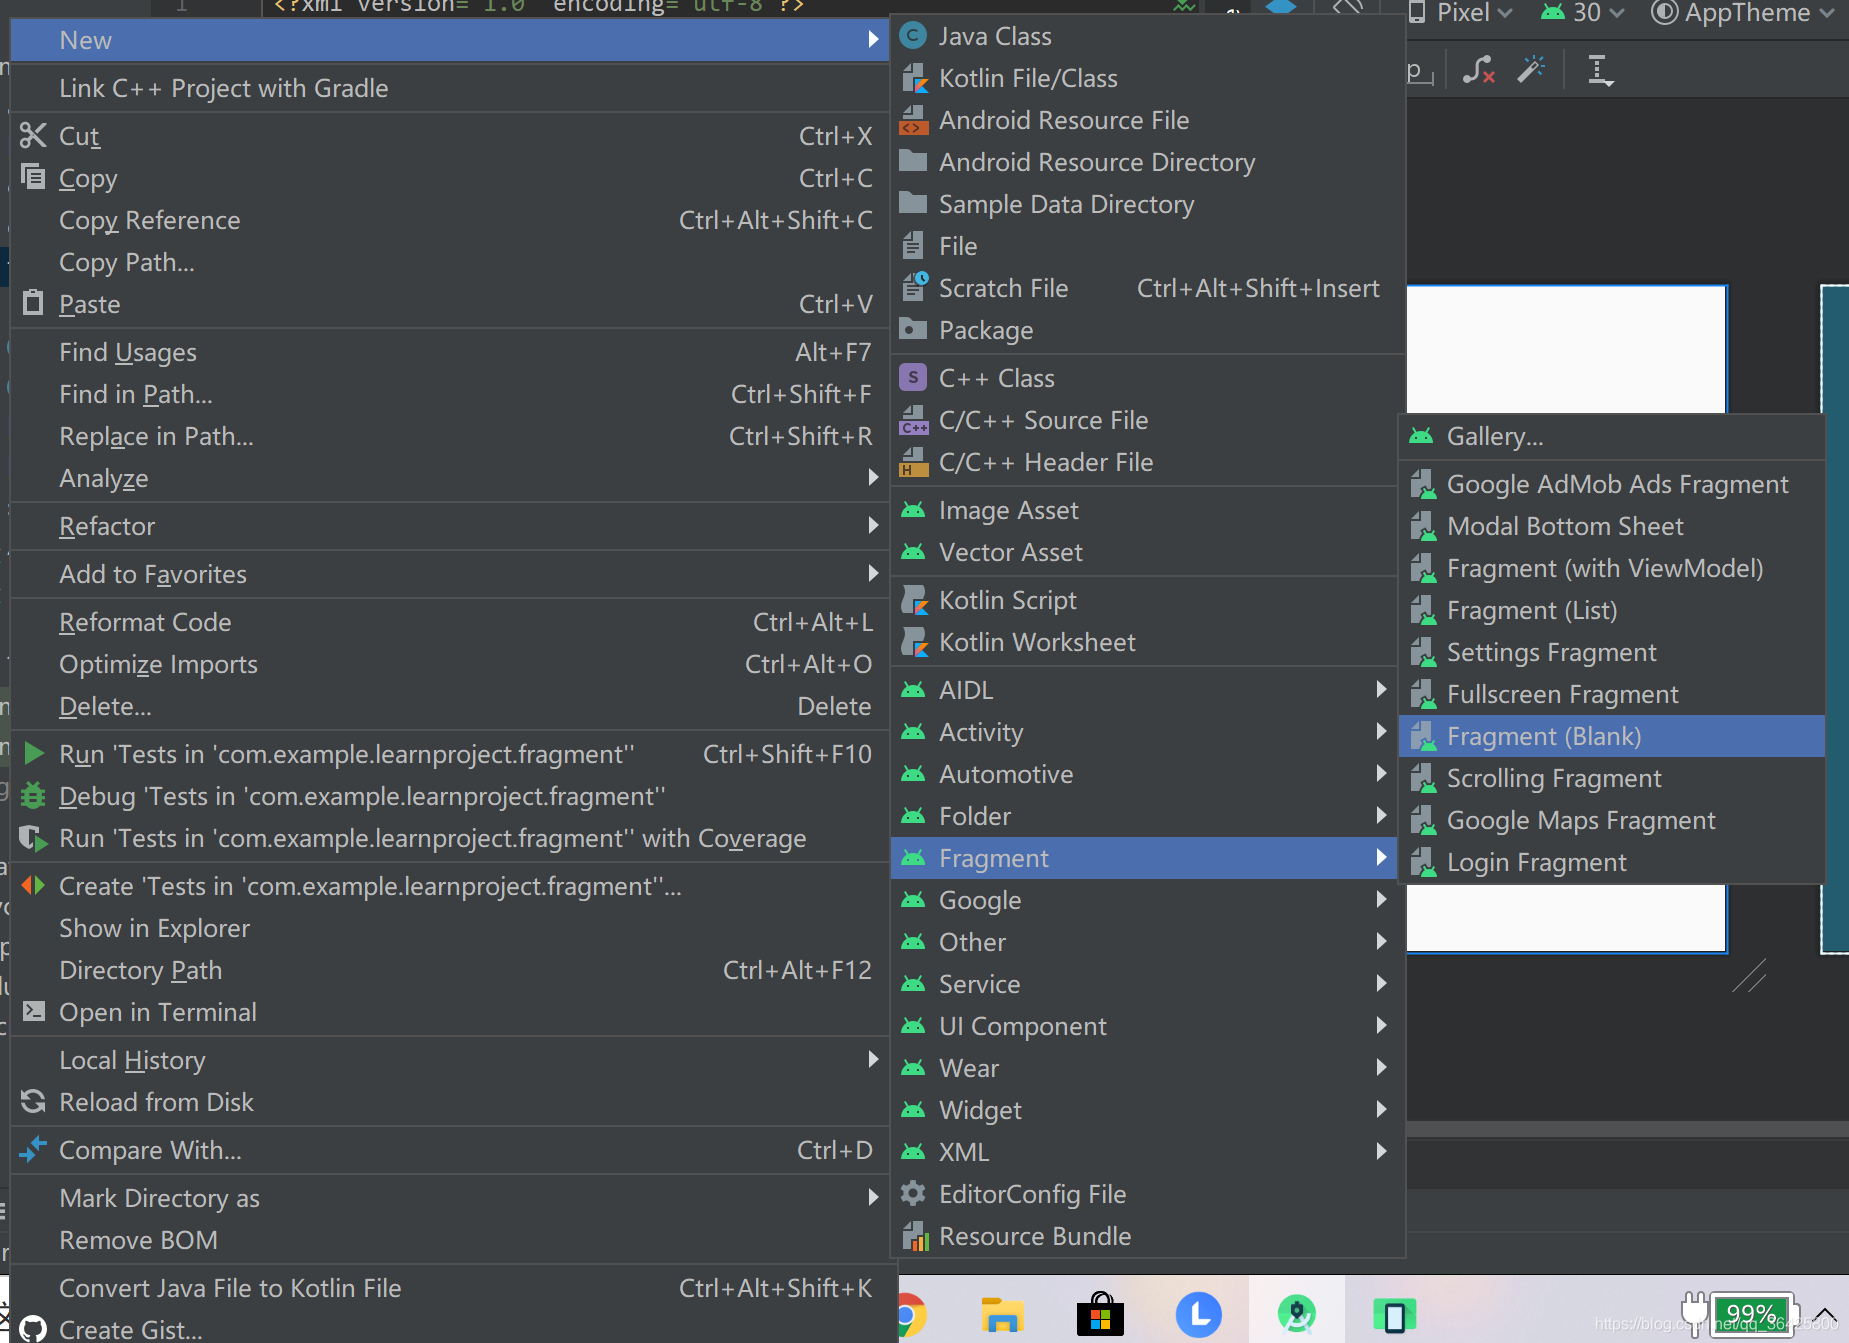Click the Compare With arrows icon
The image size is (1849, 1343).
click(x=33, y=1149)
